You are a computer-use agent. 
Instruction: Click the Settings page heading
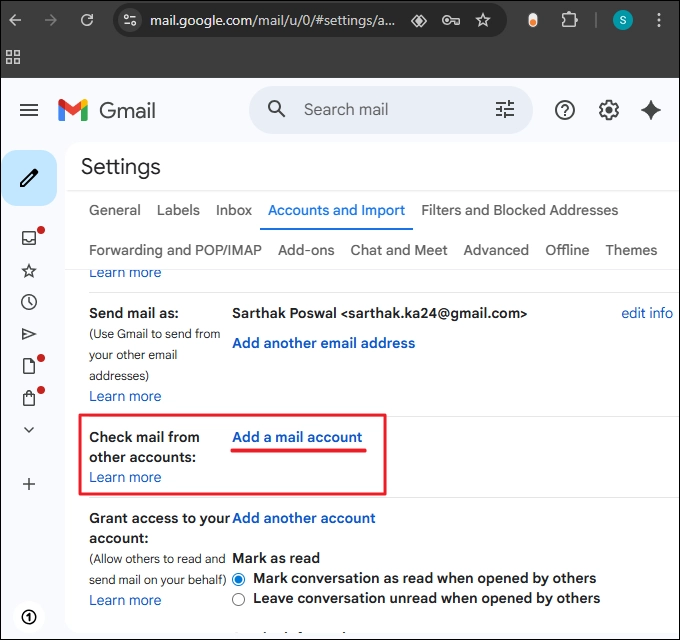[x=121, y=167]
